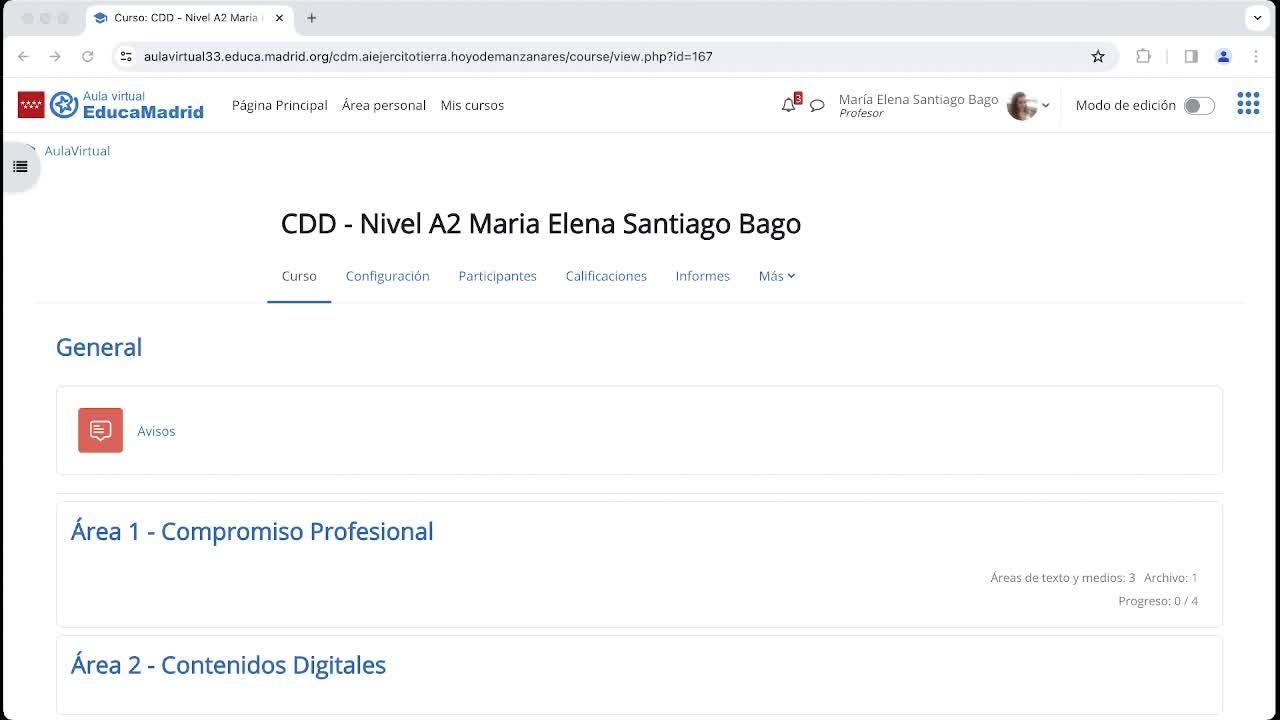Switch to the Curso tab
The image size is (1280, 720).
299,276
